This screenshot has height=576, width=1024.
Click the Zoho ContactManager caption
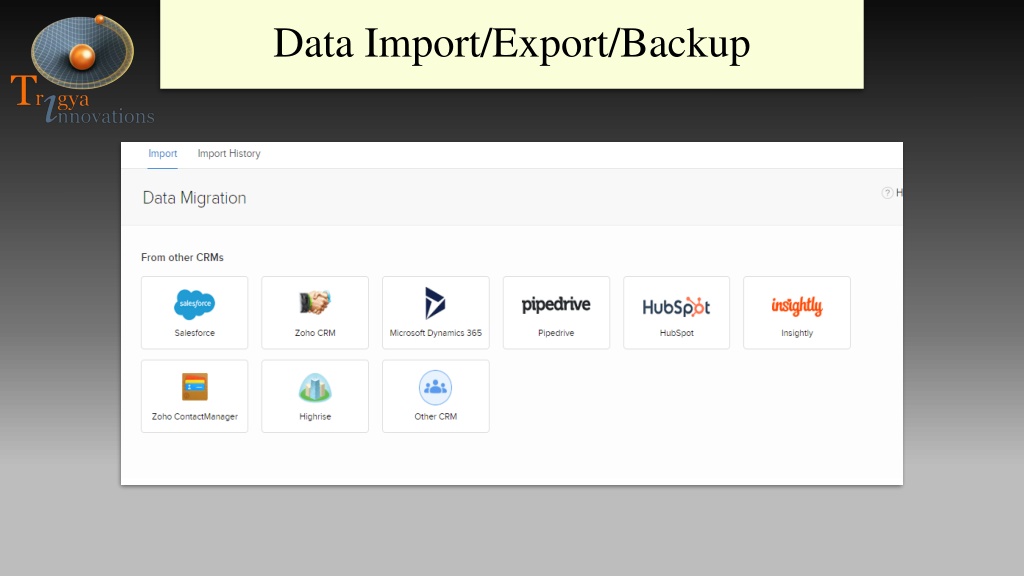click(x=195, y=417)
